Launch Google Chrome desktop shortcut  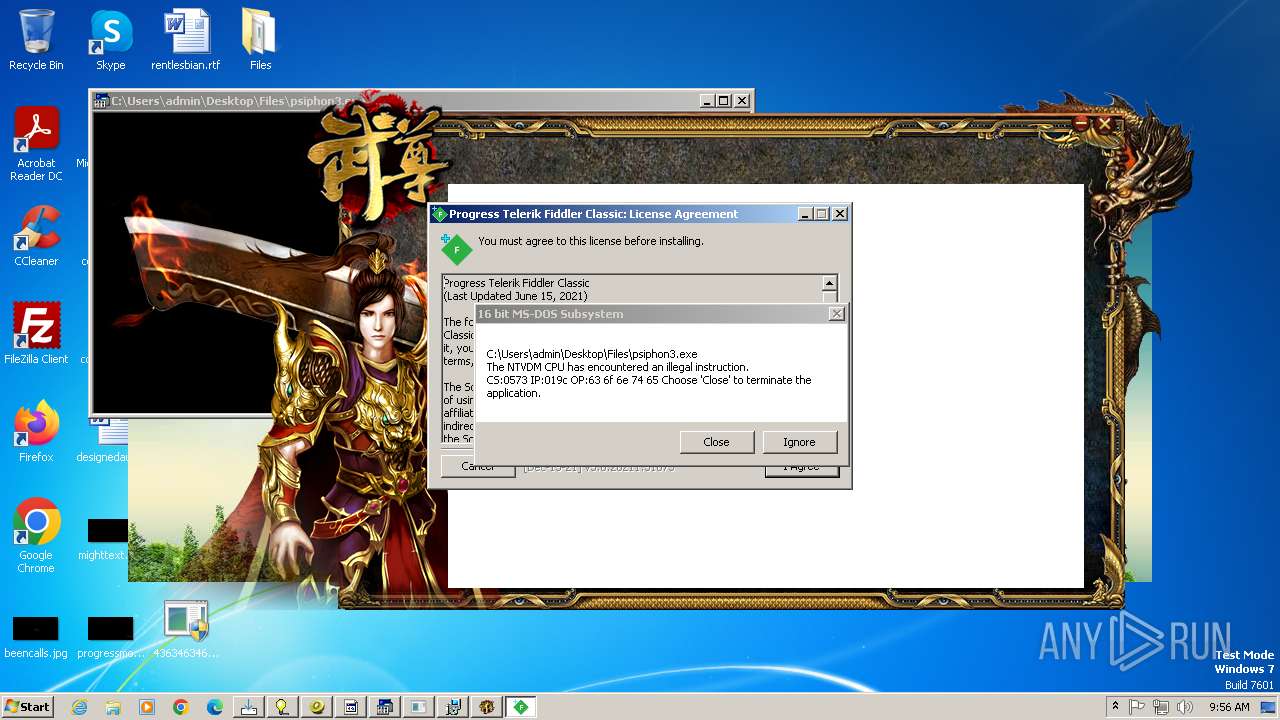(x=36, y=536)
